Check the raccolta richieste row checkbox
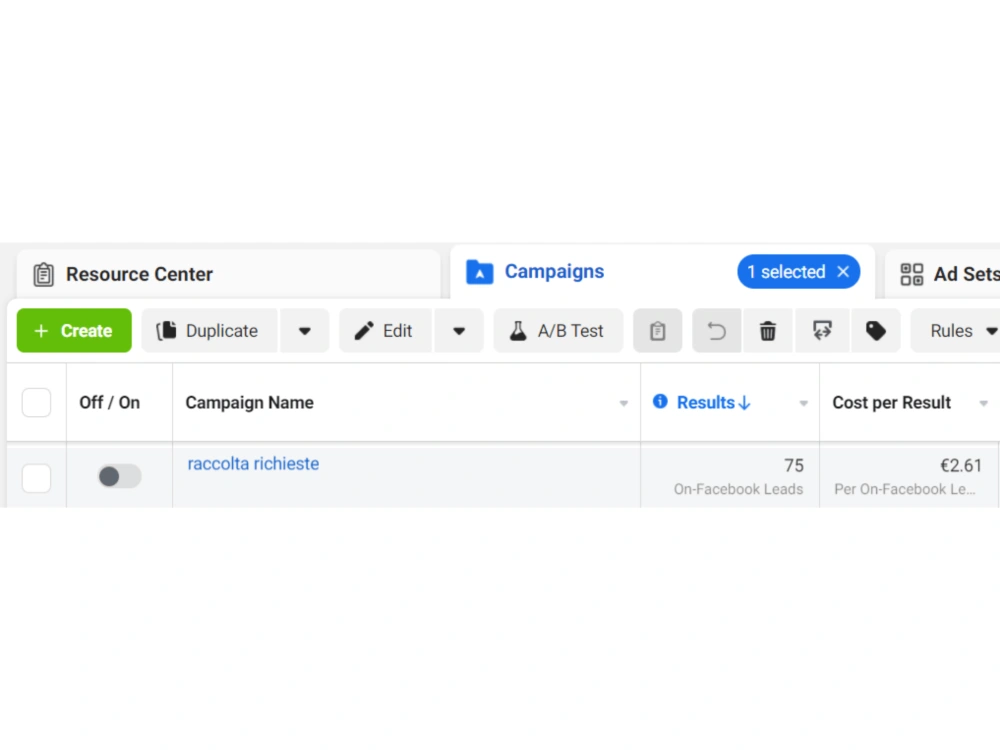1000x750 pixels. pos(36,478)
